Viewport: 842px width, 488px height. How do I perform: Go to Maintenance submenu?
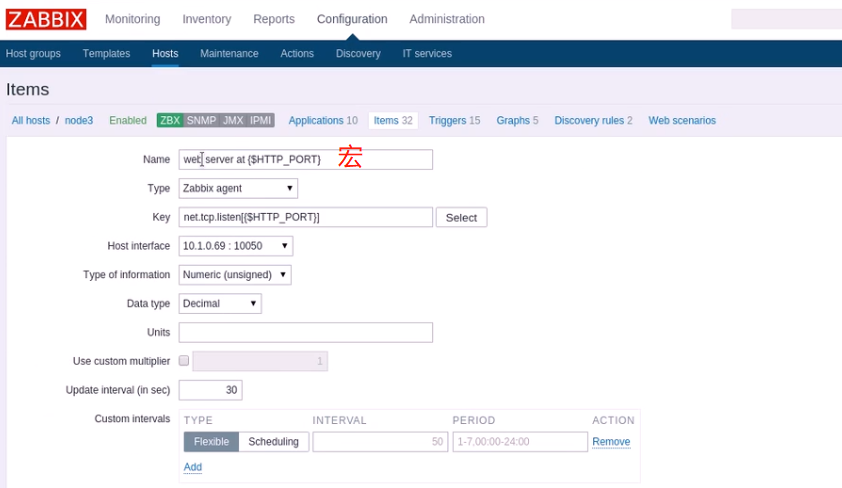(229, 53)
